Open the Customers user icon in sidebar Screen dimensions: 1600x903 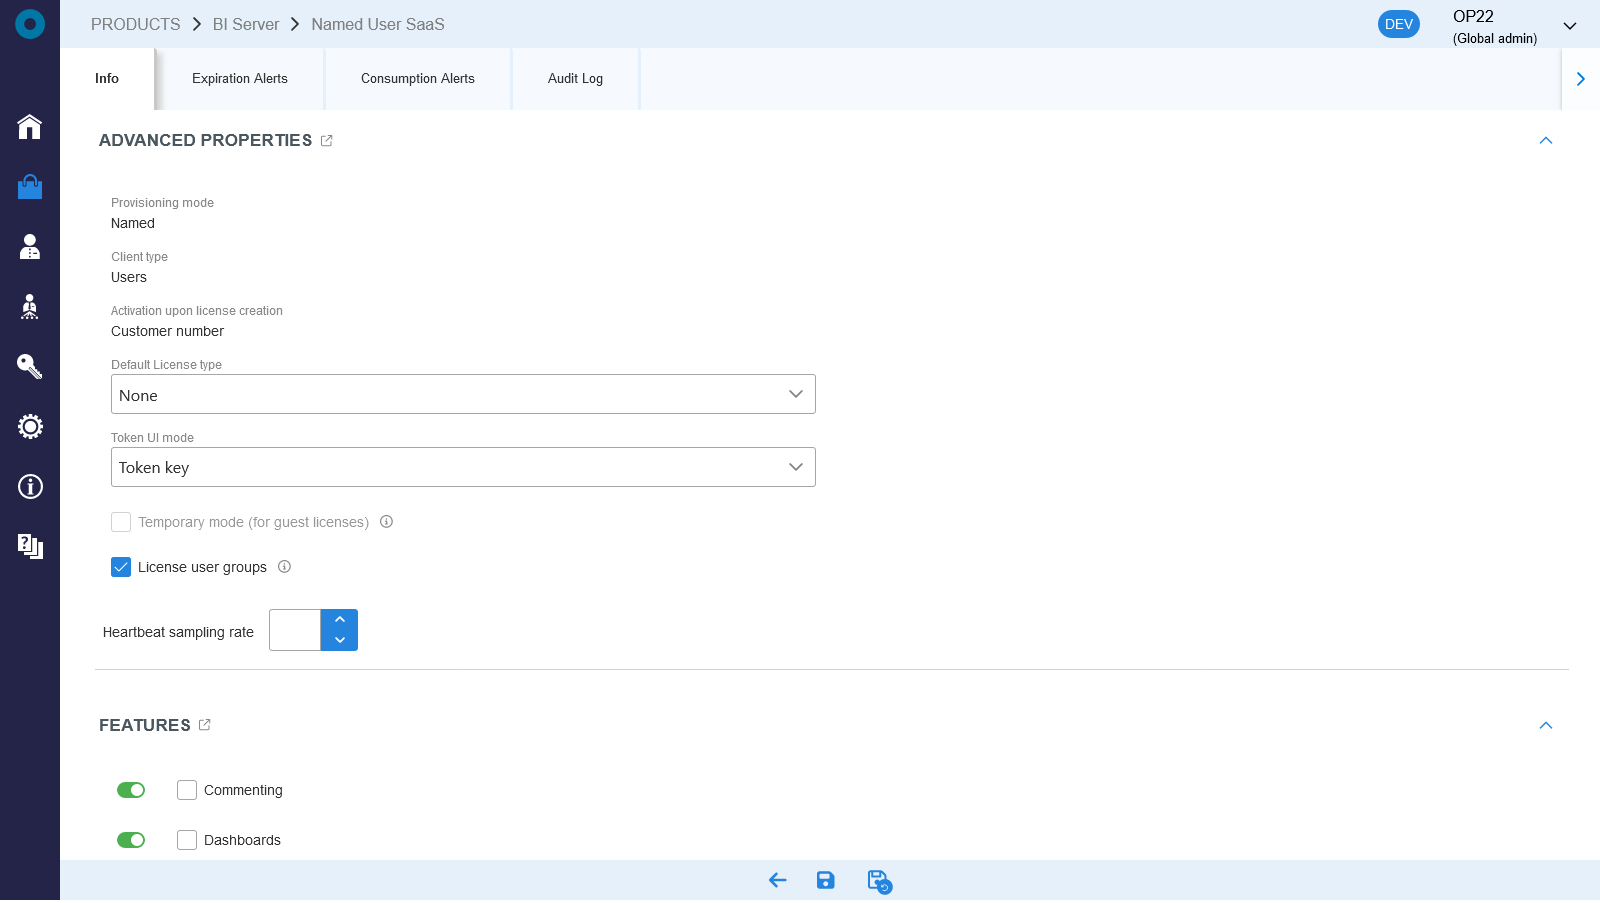click(30, 247)
